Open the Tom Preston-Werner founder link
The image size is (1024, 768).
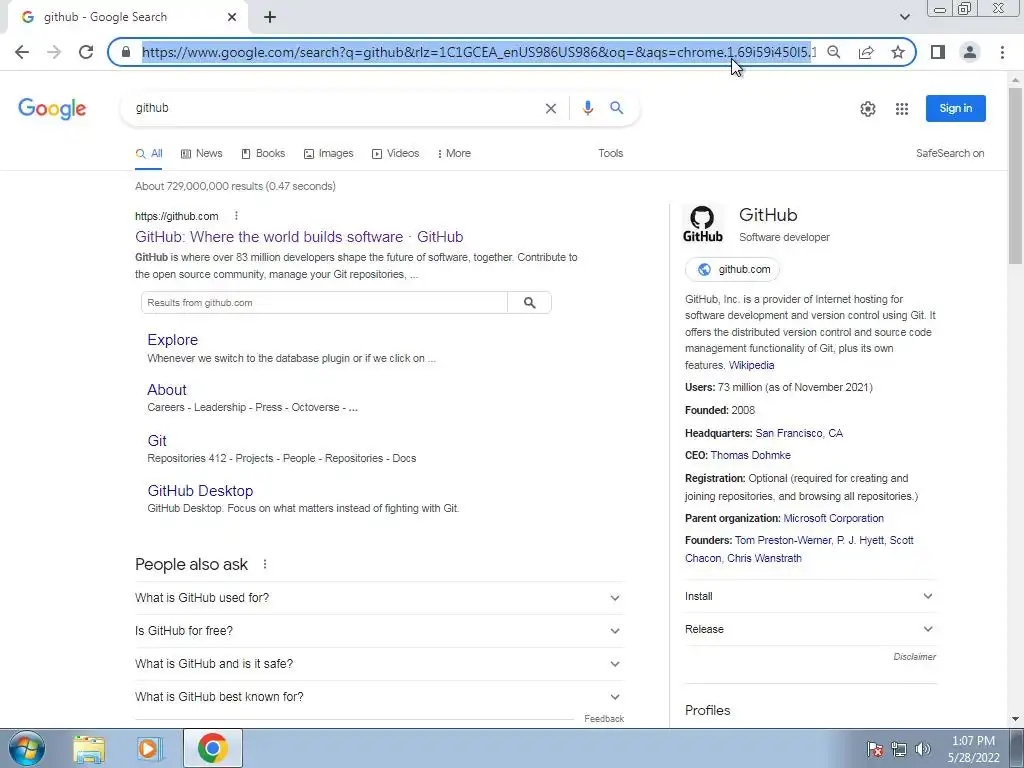(783, 541)
